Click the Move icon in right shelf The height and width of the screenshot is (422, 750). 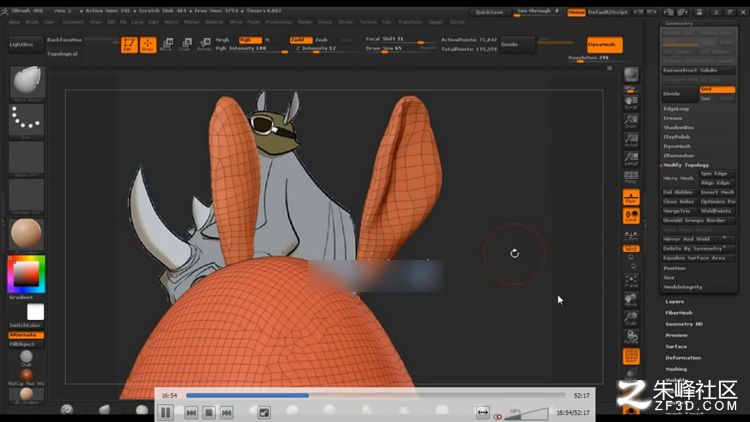(631, 300)
